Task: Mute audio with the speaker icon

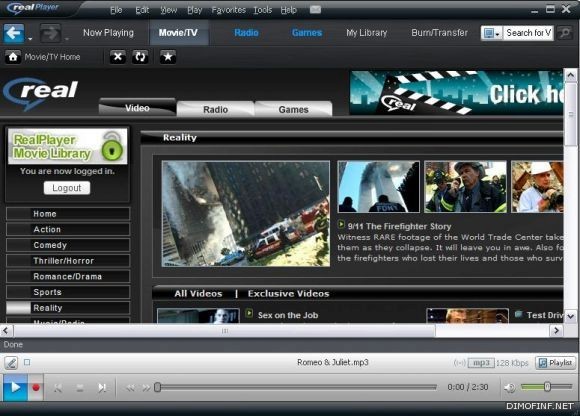Action: pos(510,388)
